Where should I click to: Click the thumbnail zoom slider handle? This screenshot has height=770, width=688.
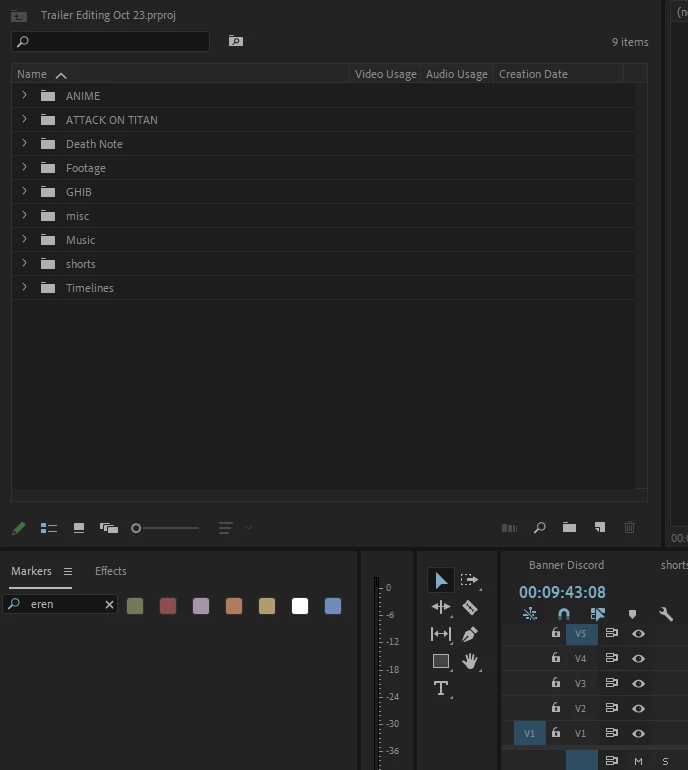coord(136,528)
